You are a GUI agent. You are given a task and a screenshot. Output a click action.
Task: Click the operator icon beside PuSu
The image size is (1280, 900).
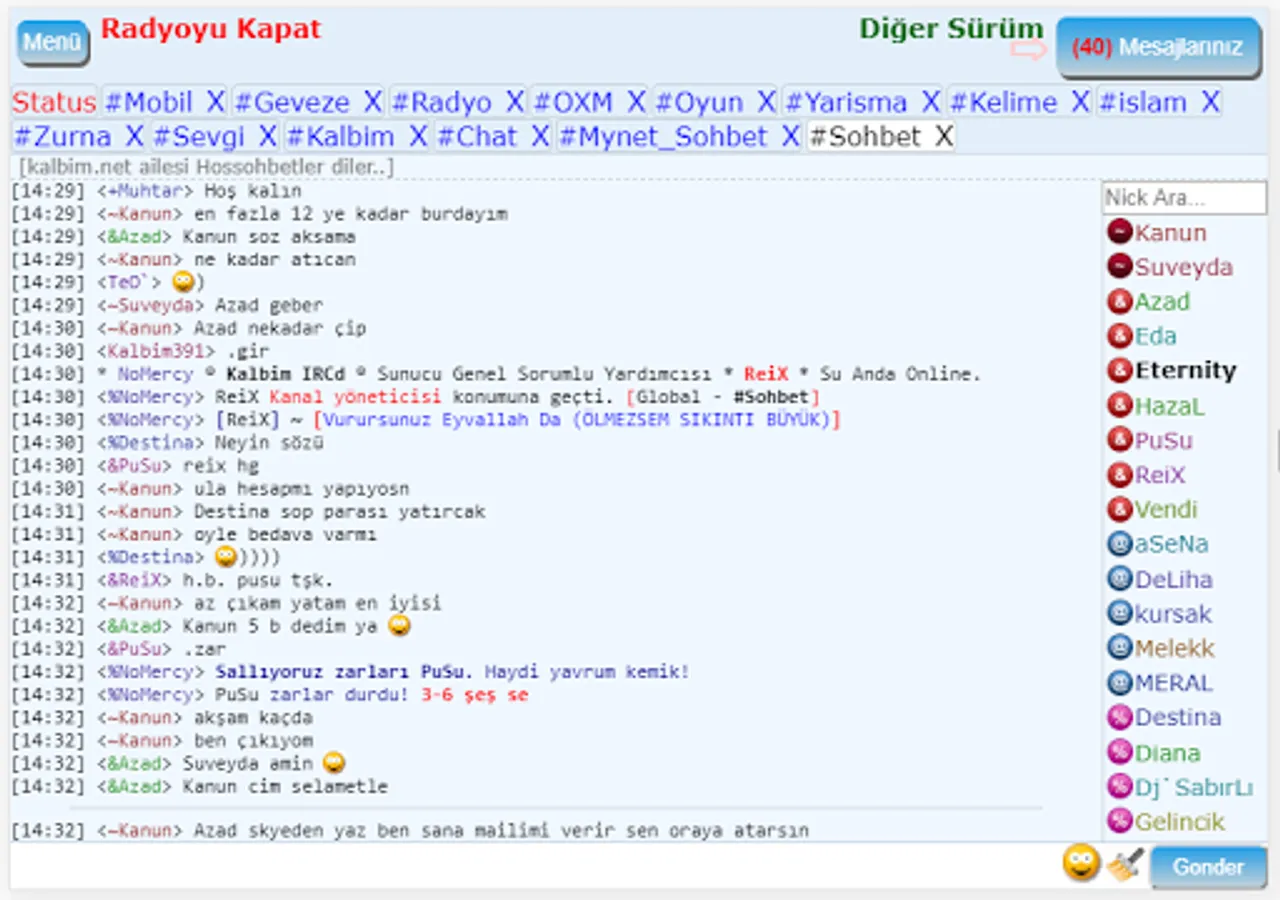tap(1119, 440)
